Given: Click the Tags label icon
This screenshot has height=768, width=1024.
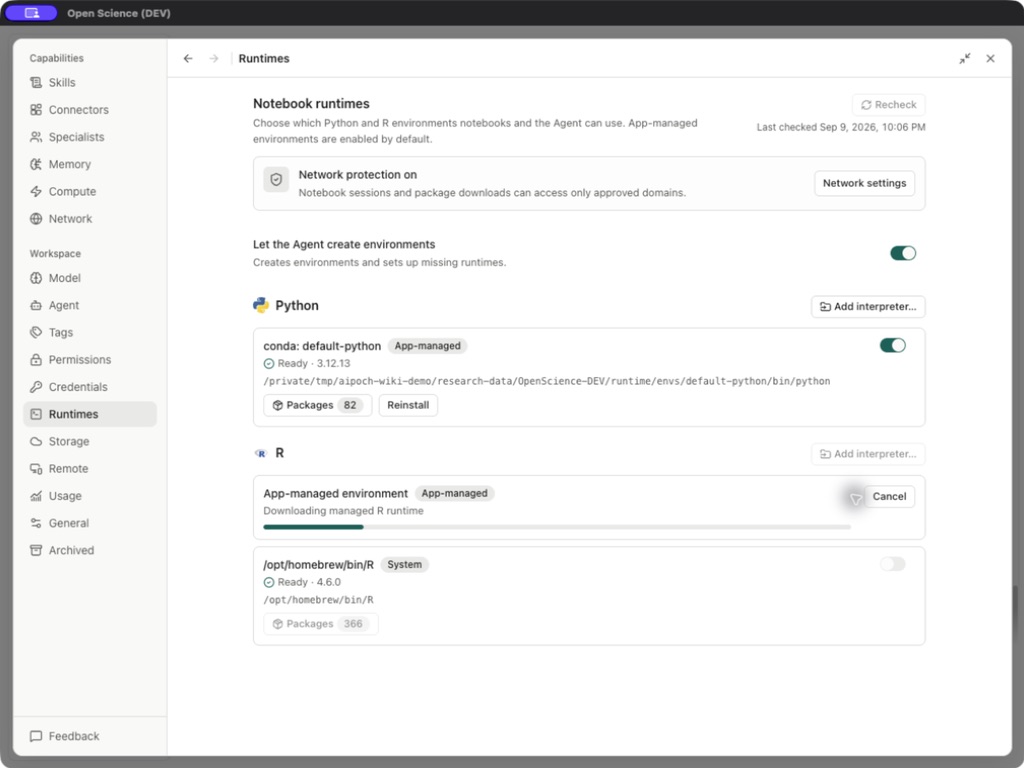Looking at the screenshot, I should tap(36, 332).
